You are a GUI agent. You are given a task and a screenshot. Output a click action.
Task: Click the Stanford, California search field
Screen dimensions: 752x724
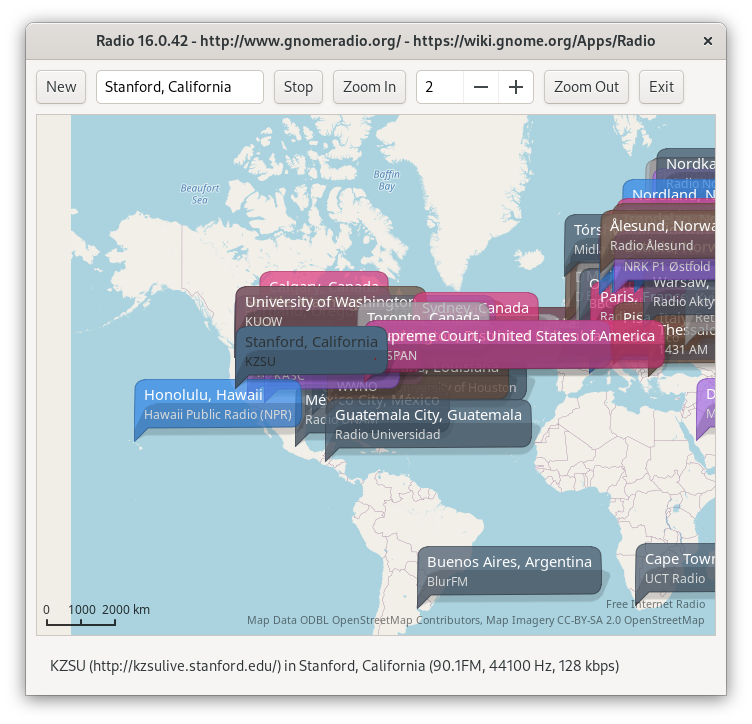point(180,87)
